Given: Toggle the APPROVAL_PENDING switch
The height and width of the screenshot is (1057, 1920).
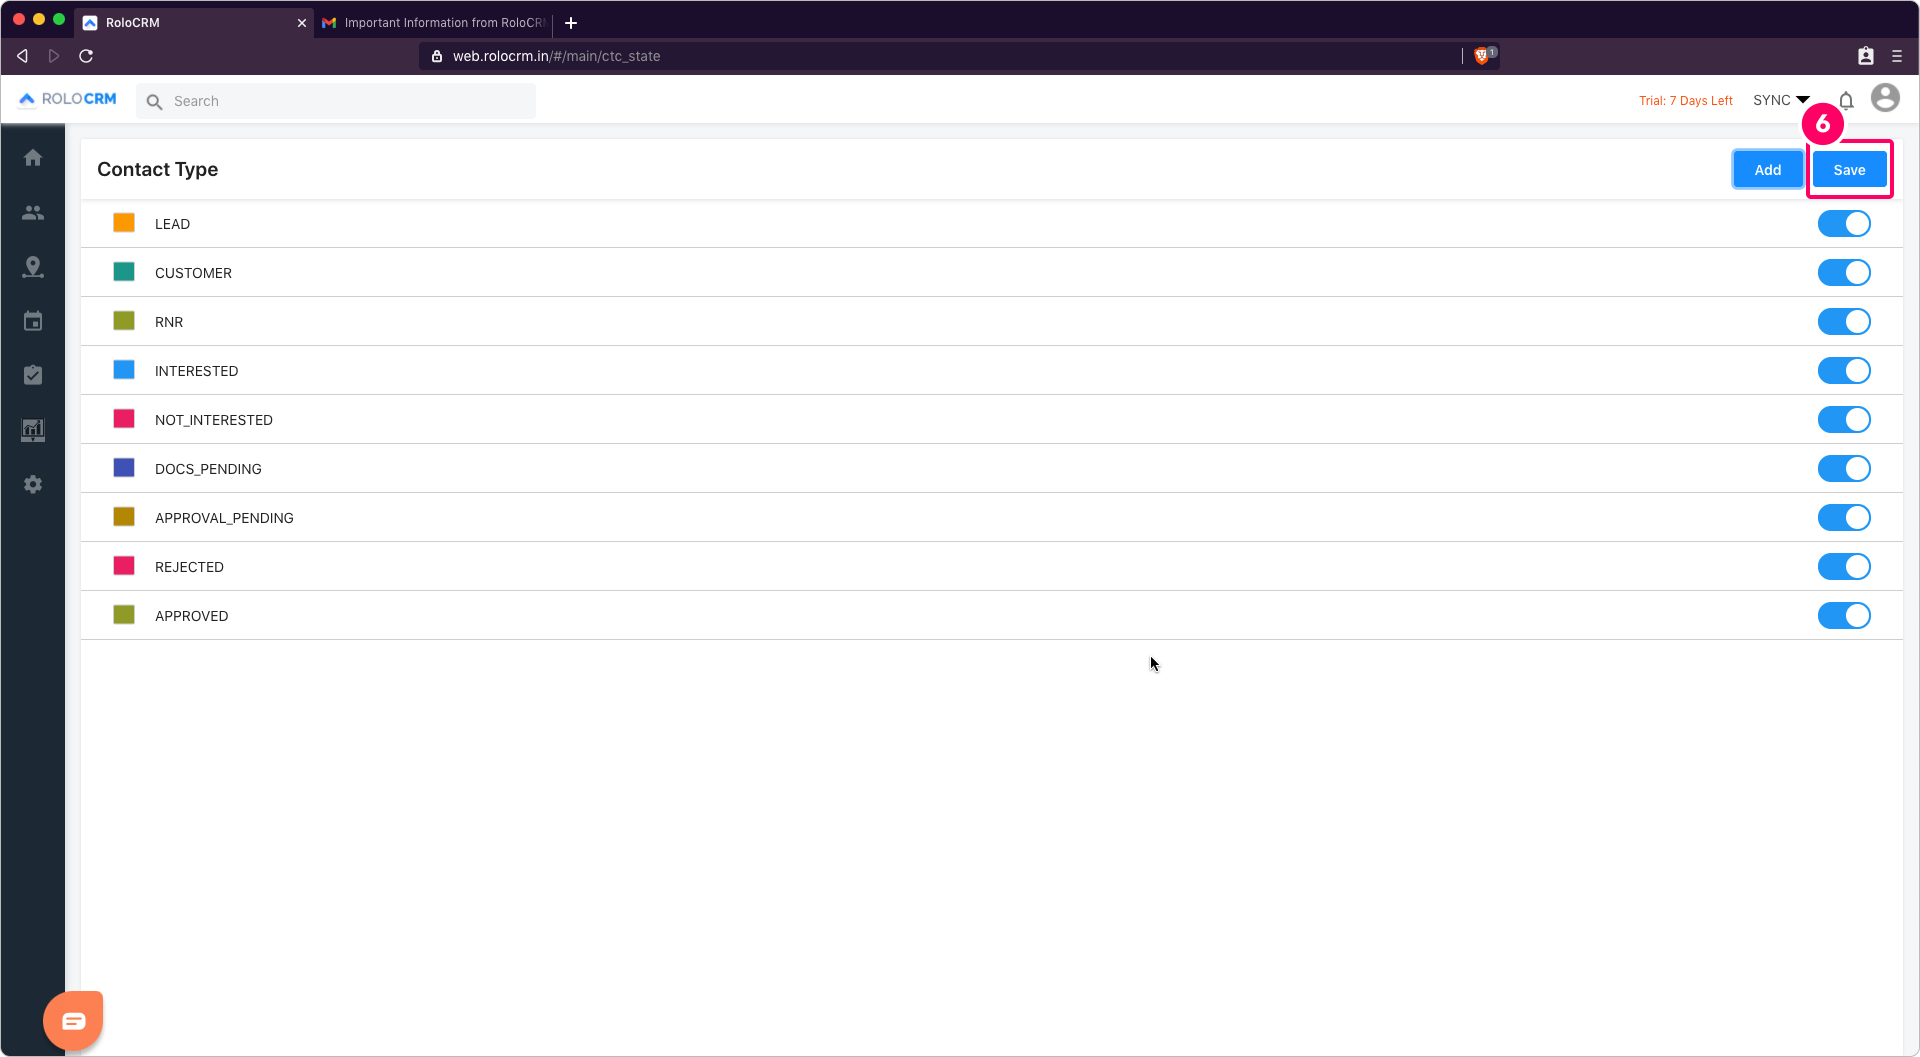Looking at the screenshot, I should pos(1844,518).
